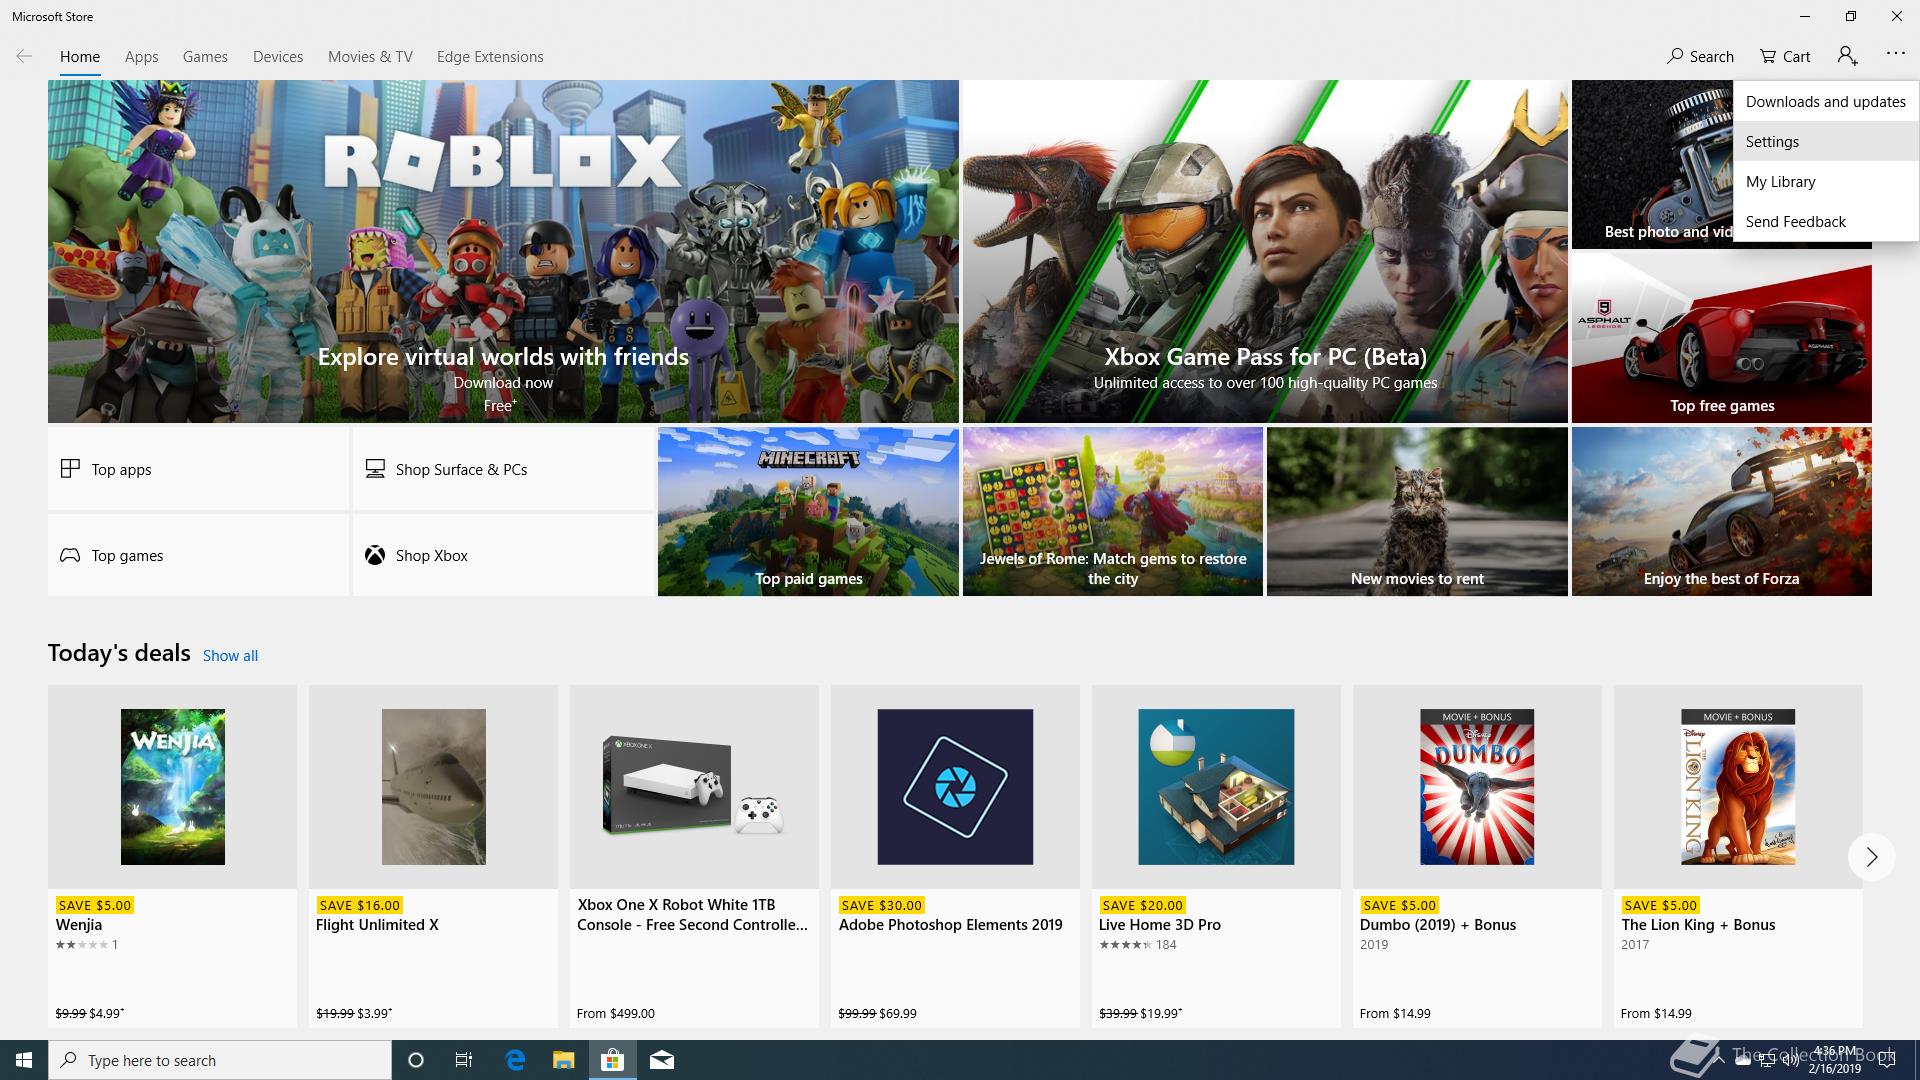
Task: Click the Shop Xbox logo icon
Action: pyautogui.click(x=375, y=555)
